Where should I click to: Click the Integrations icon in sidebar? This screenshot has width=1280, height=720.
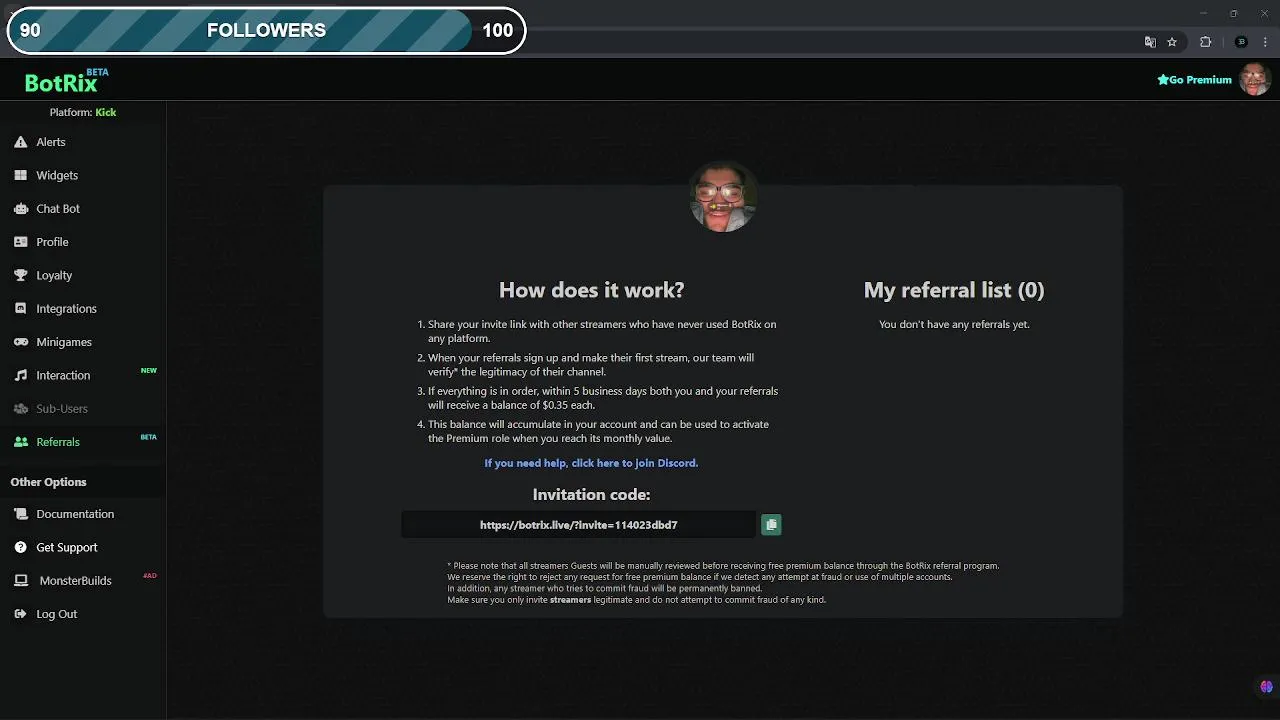click(x=20, y=309)
